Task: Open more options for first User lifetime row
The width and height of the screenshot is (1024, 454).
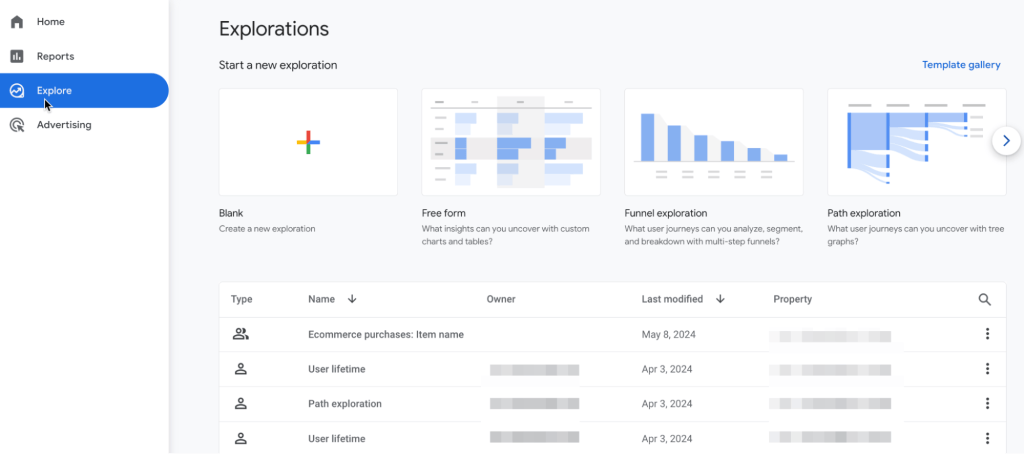Action: point(987,369)
